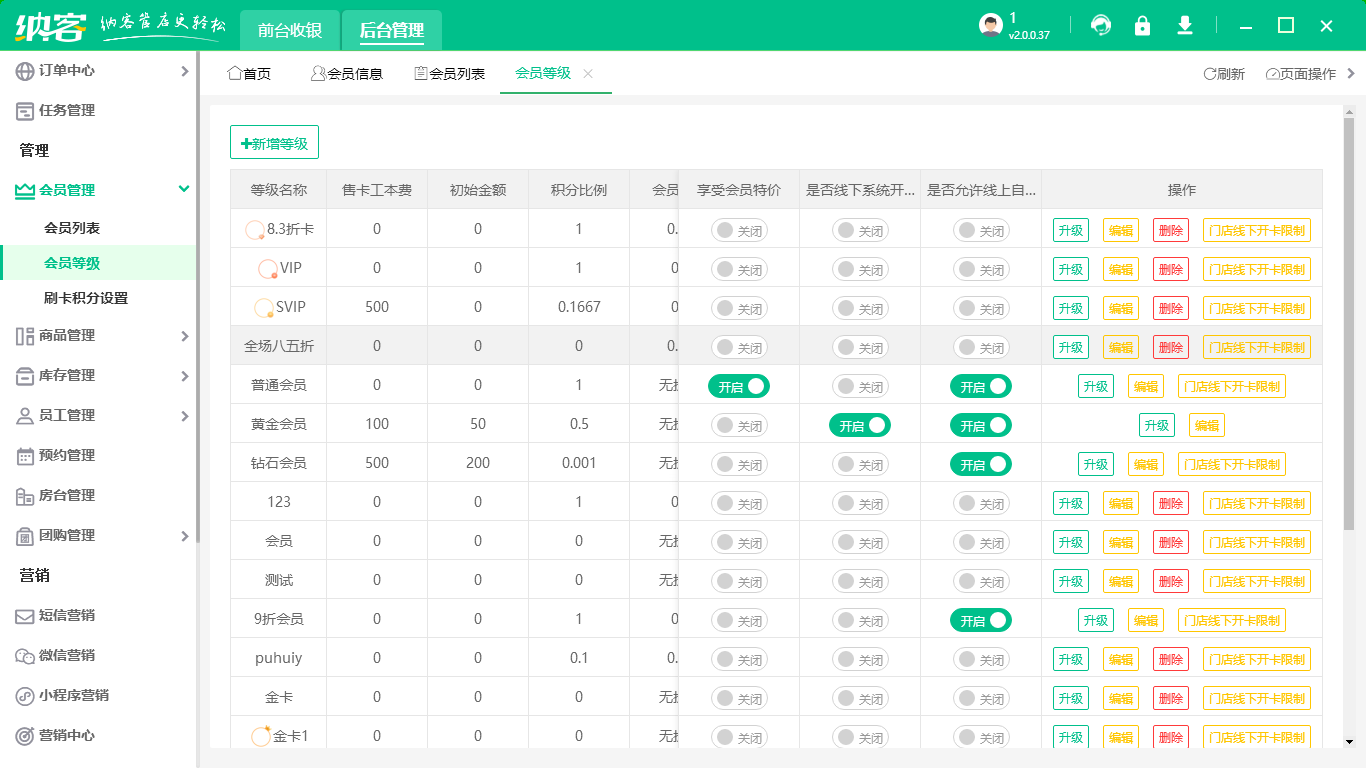Viewport: 1366px width, 768px height.
Task: Click 删除 for the SVIP level
Action: pyautogui.click(x=1170, y=308)
